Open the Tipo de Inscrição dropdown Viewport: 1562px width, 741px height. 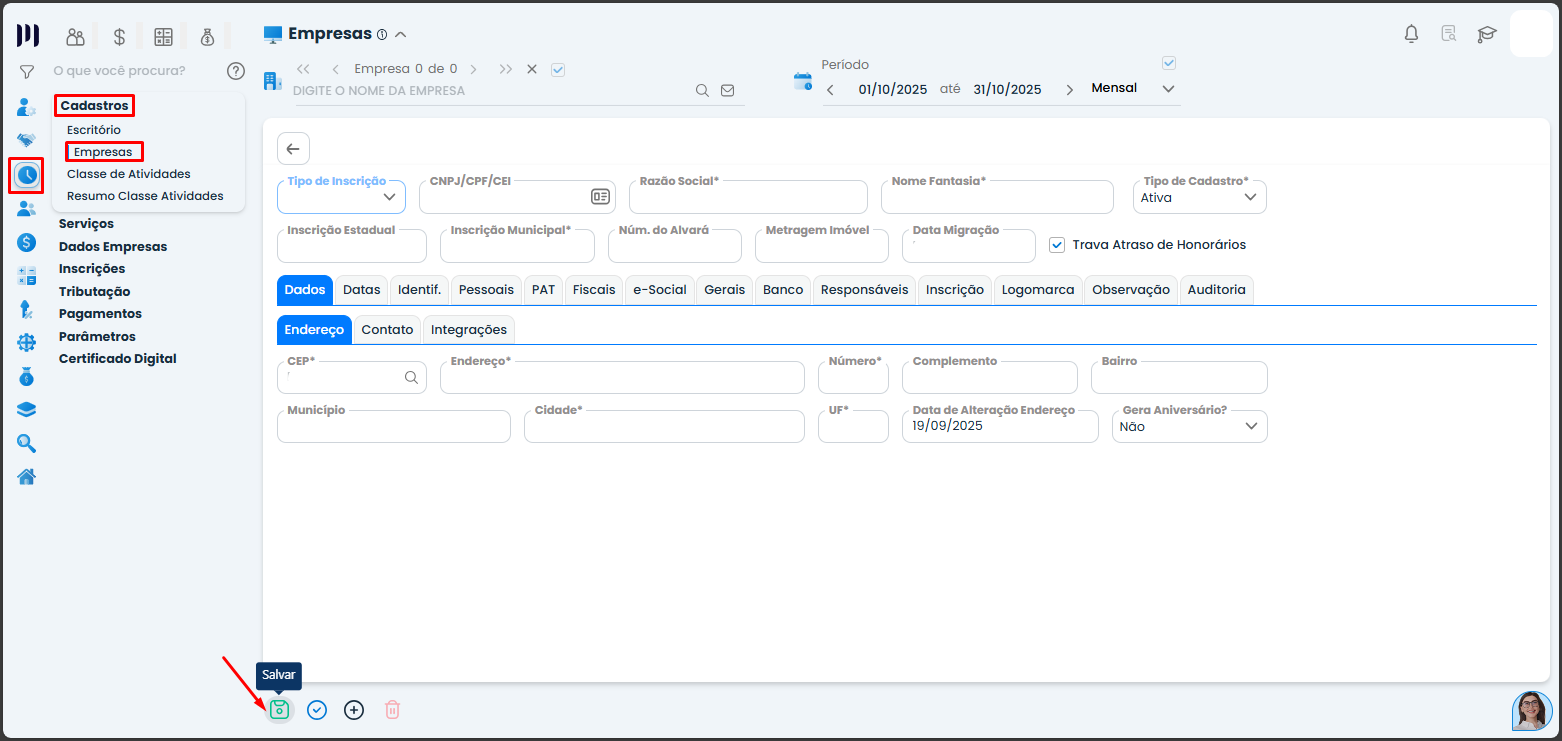click(341, 197)
